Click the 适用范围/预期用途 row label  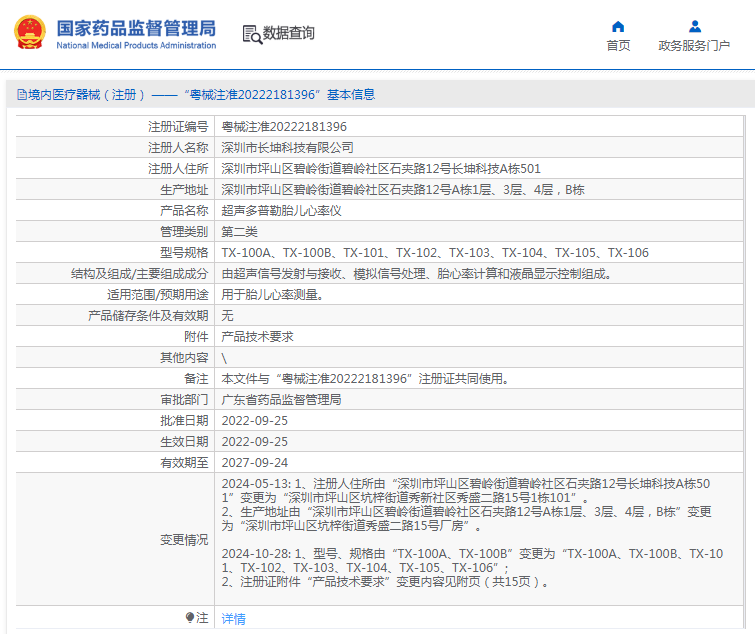coord(157,295)
